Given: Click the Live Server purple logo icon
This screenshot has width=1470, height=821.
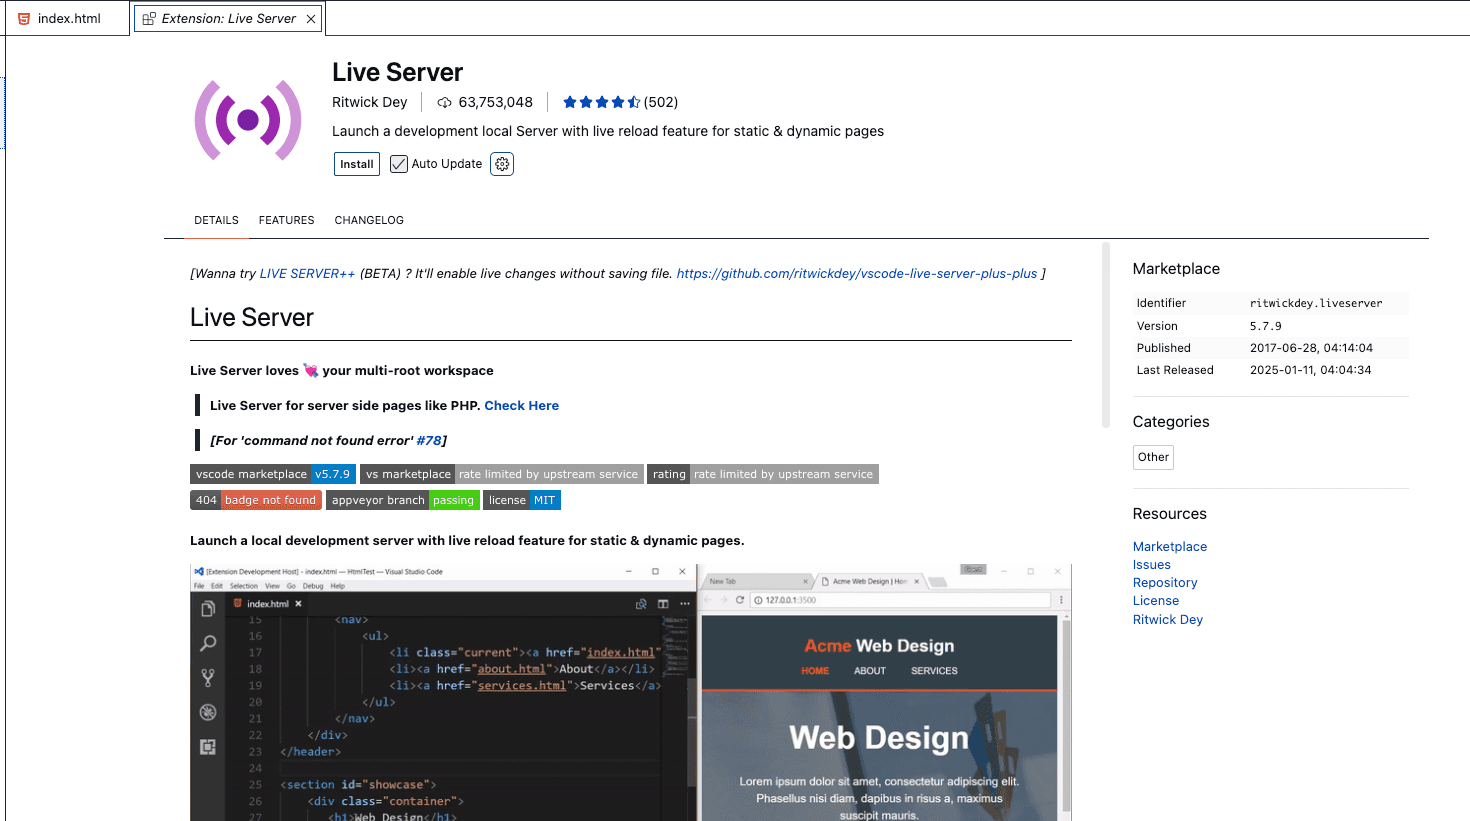Looking at the screenshot, I should (x=248, y=120).
